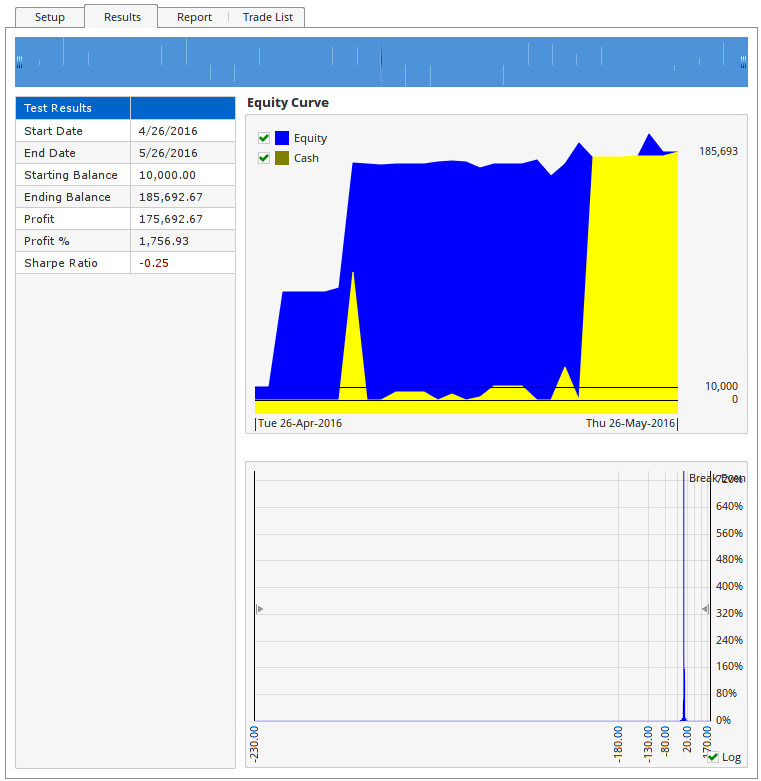
Task: Select the End Date value 5/26/2016
Action: coord(168,153)
